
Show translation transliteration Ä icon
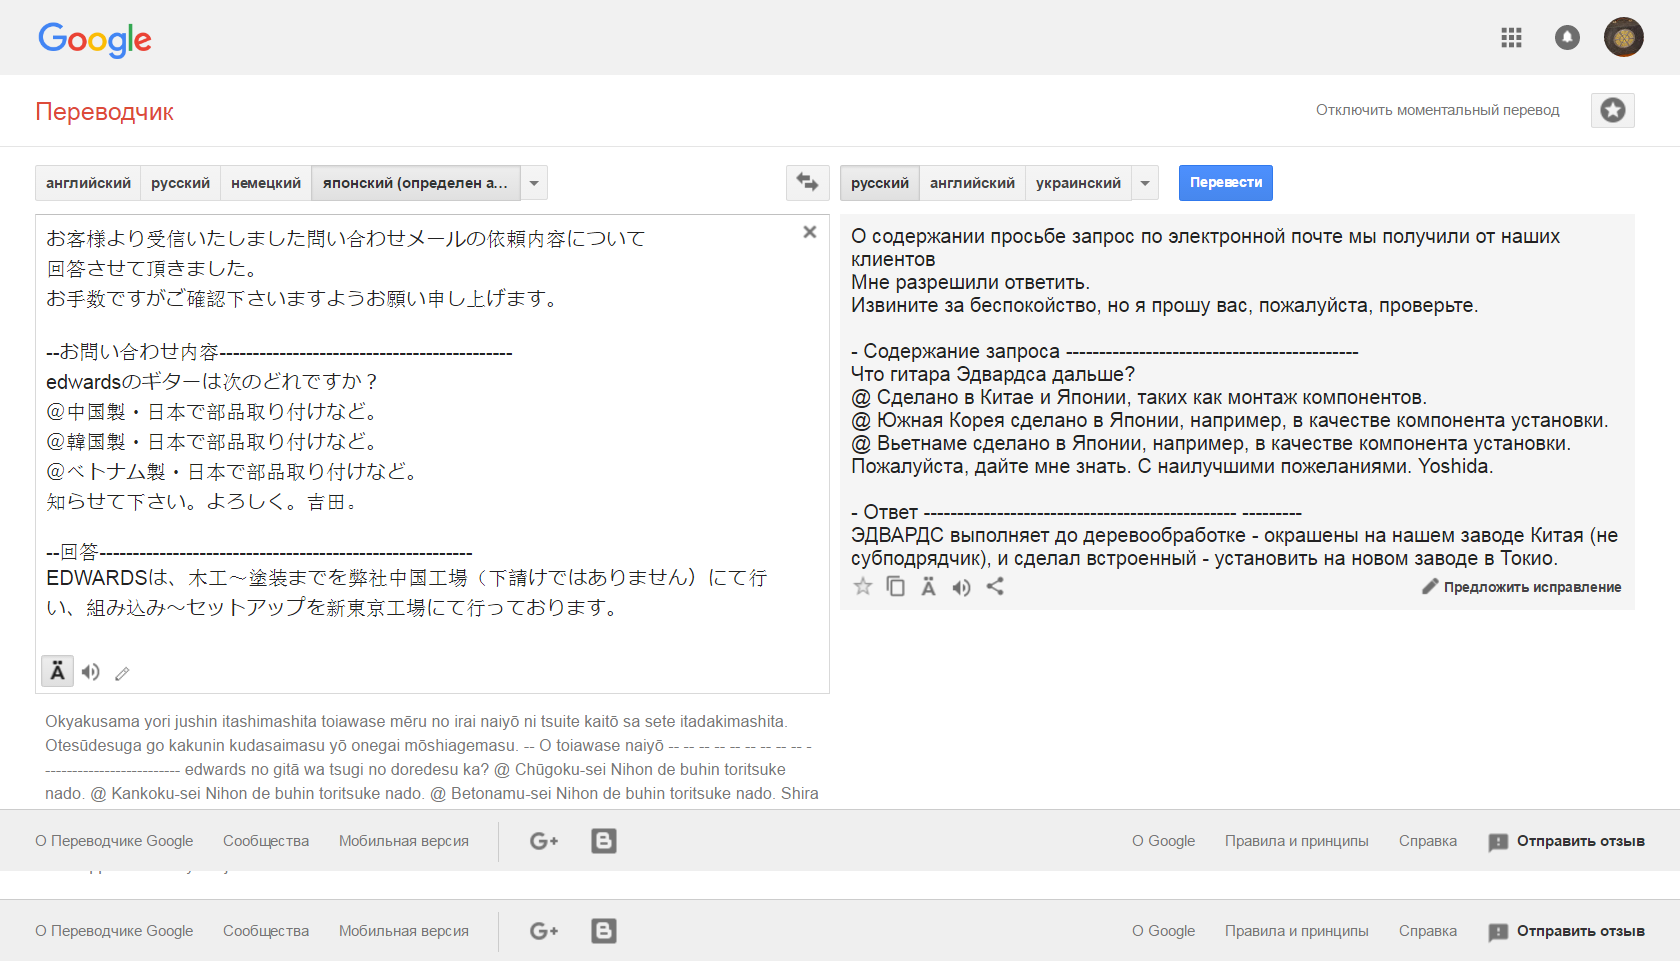coord(929,587)
